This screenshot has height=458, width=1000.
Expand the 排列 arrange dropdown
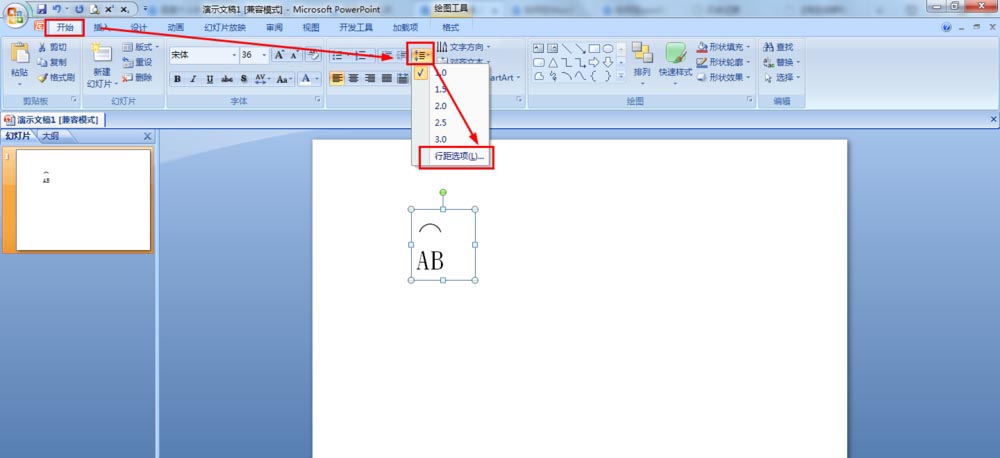click(642, 64)
